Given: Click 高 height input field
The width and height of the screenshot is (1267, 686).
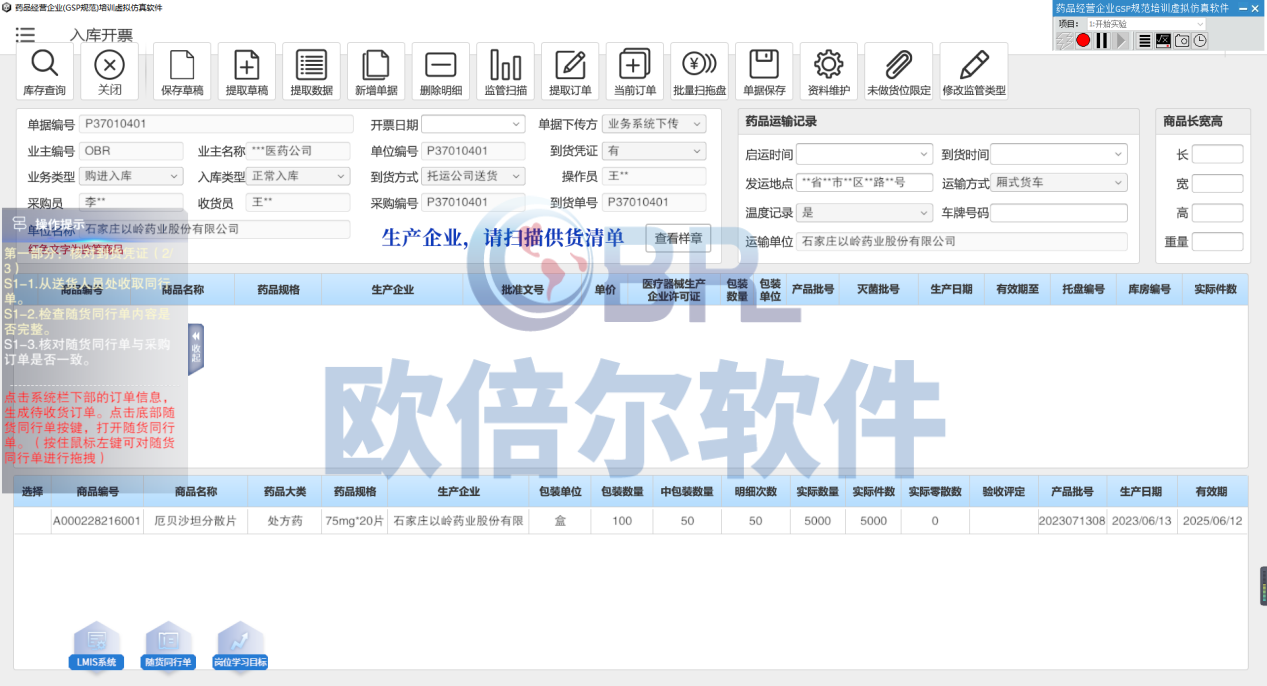Looking at the screenshot, I should (1217, 213).
